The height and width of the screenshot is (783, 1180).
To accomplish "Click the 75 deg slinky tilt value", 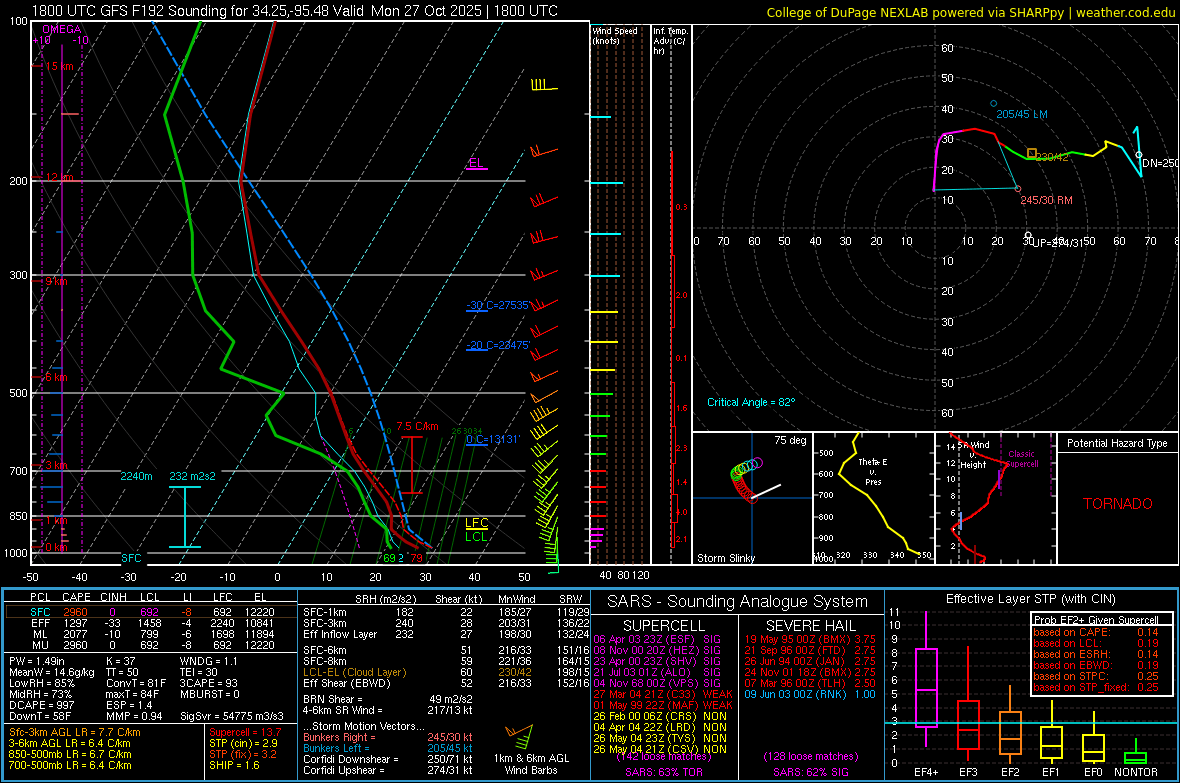I will pyautogui.click(x=790, y=440).
